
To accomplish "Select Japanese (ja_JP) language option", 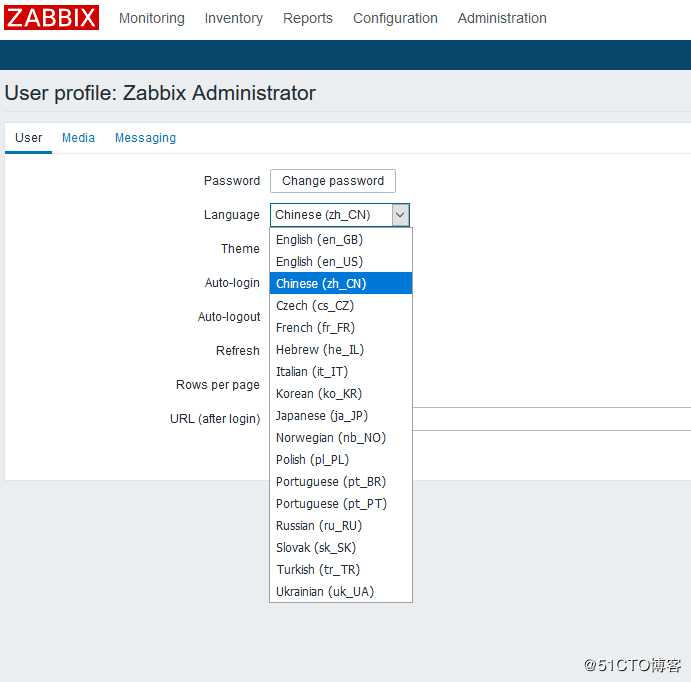I will coord(341,416).
